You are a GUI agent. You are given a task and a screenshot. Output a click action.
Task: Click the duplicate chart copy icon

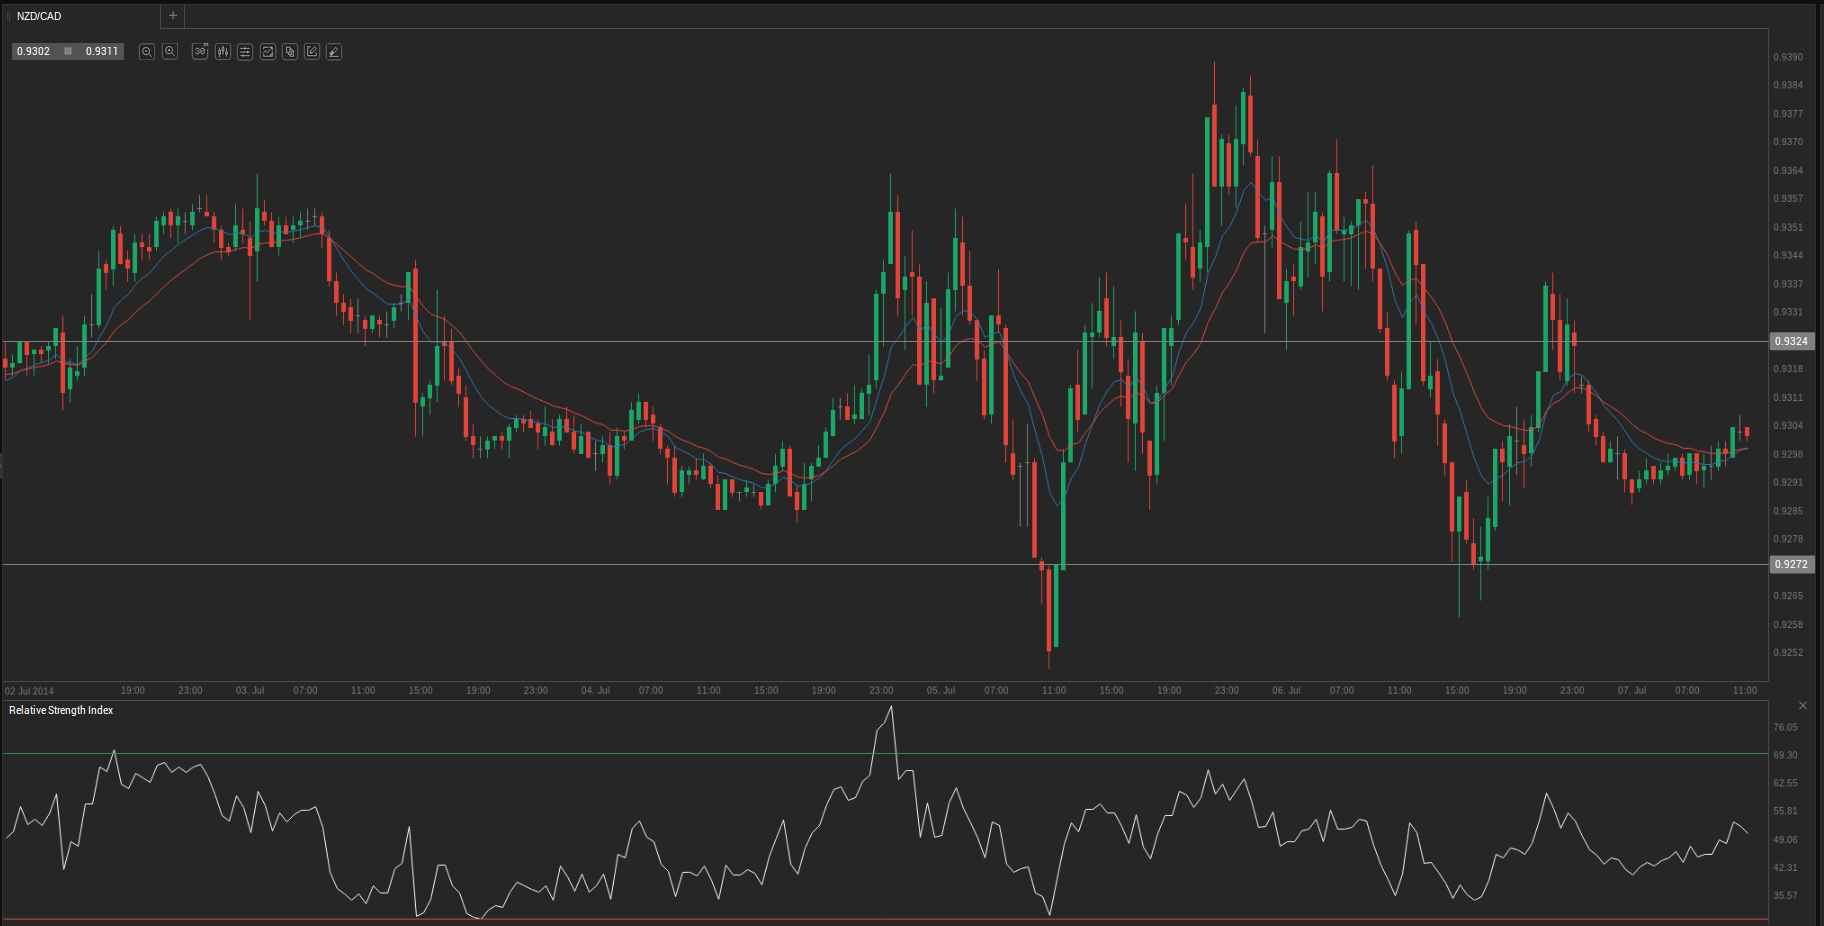point(290,52)
